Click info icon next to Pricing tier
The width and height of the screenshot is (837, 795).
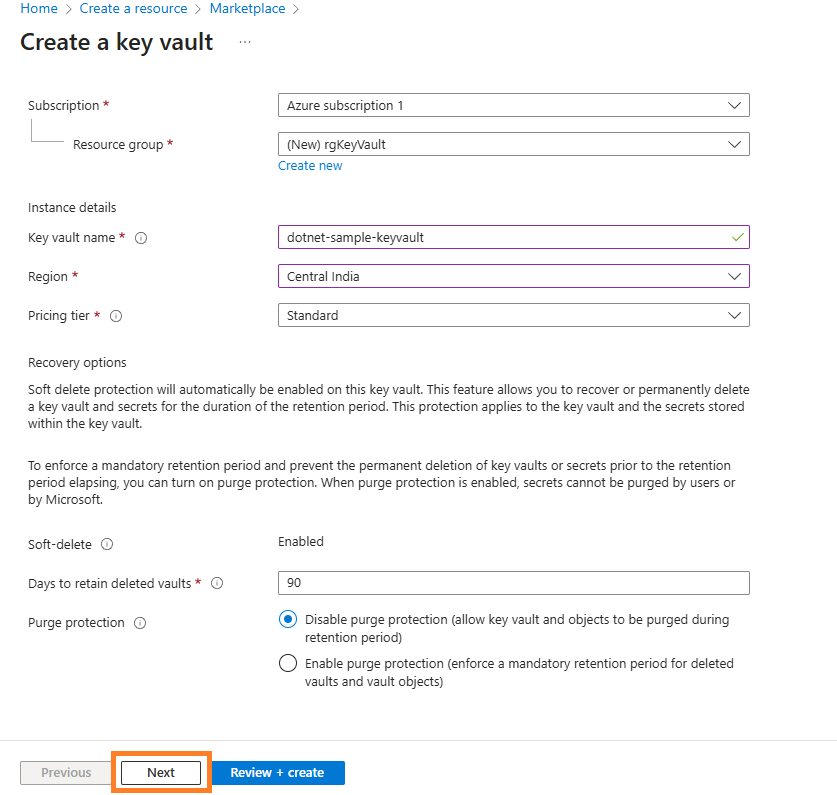click(116, 316)
